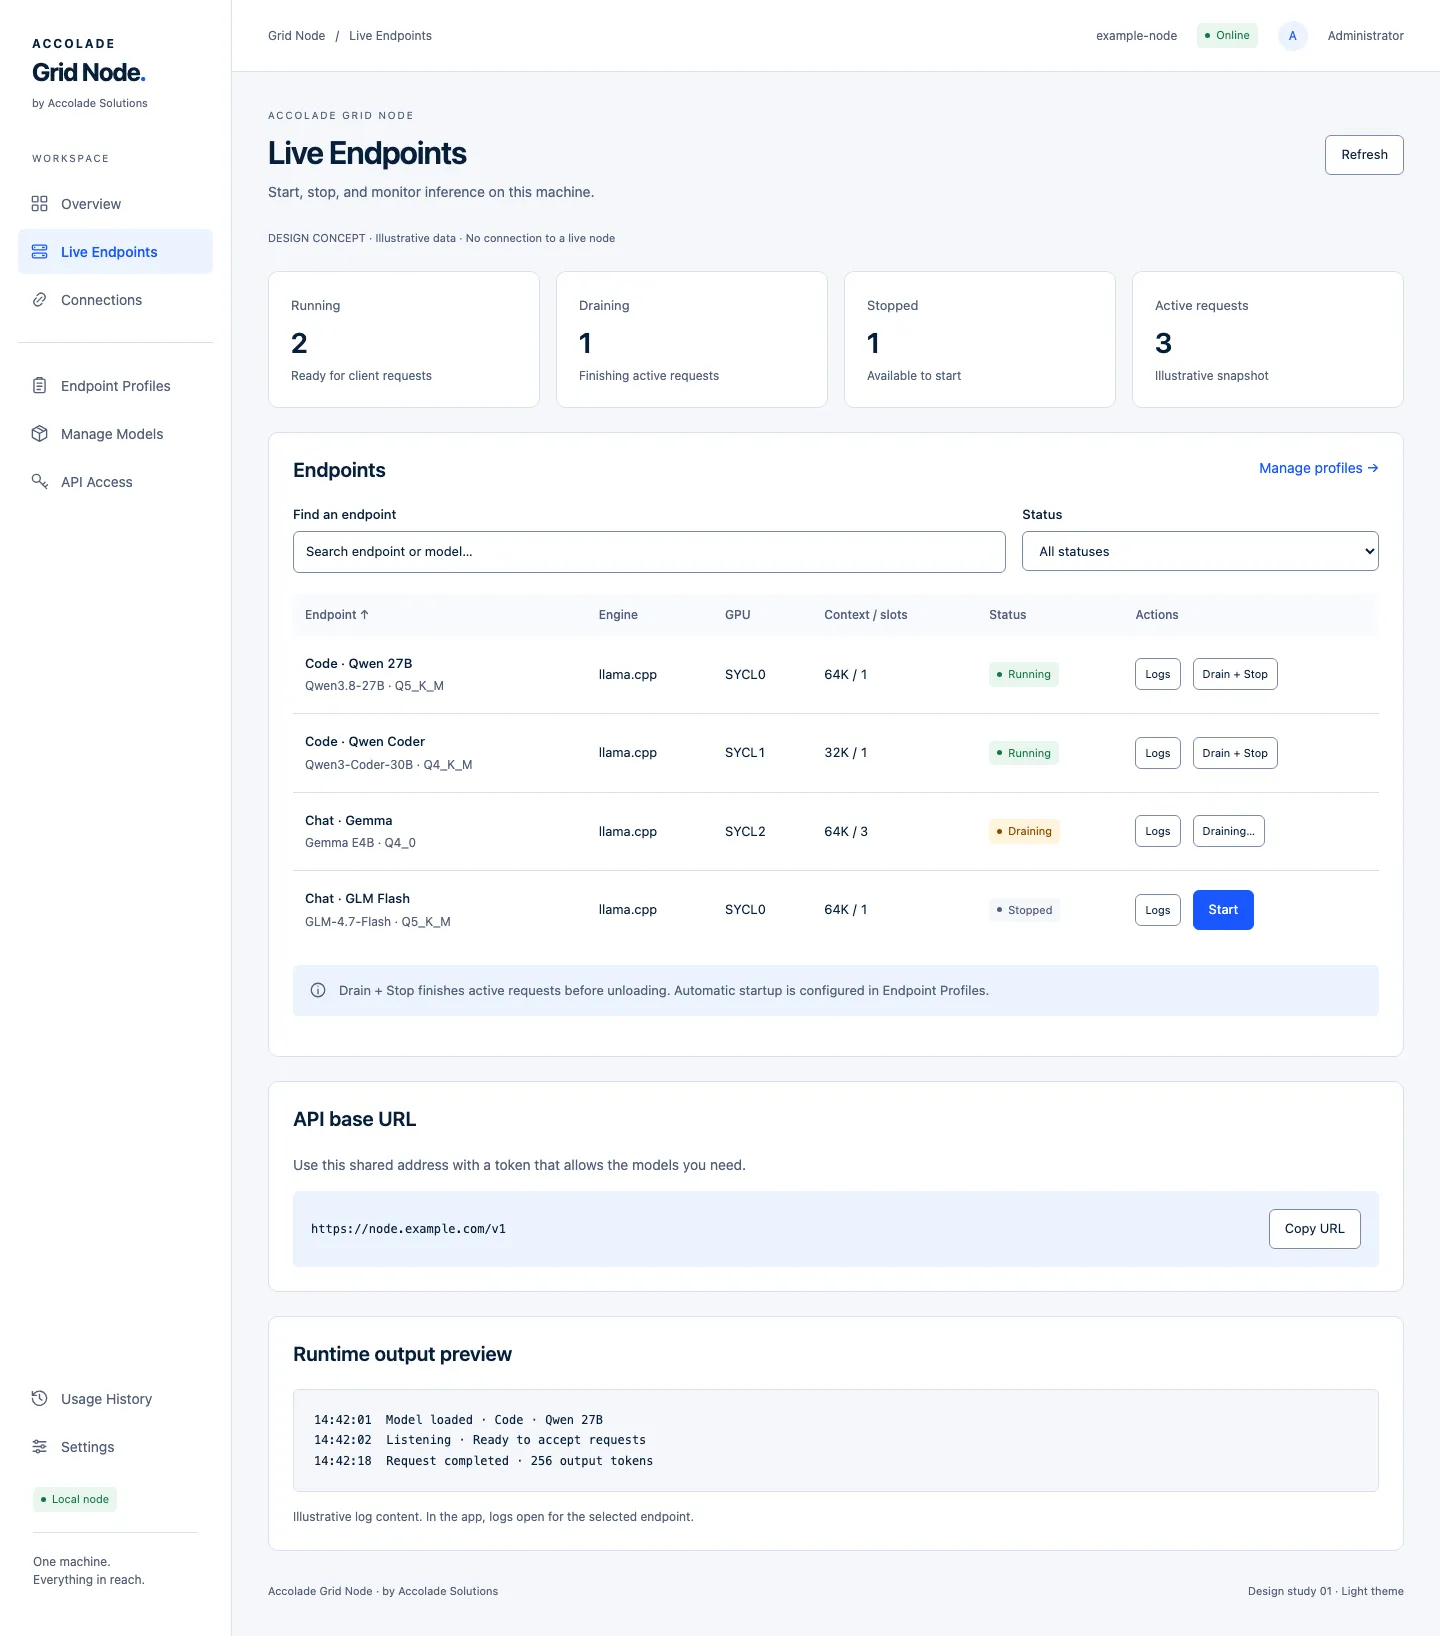1440x1636 pixels.
Task: Click the GPU column header
Action: click(x=738, y=615)
